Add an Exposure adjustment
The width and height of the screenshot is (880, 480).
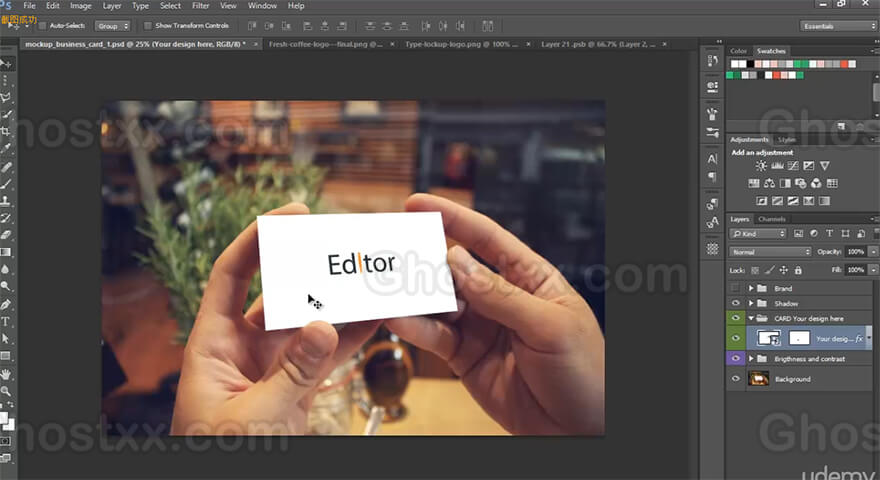809,166
